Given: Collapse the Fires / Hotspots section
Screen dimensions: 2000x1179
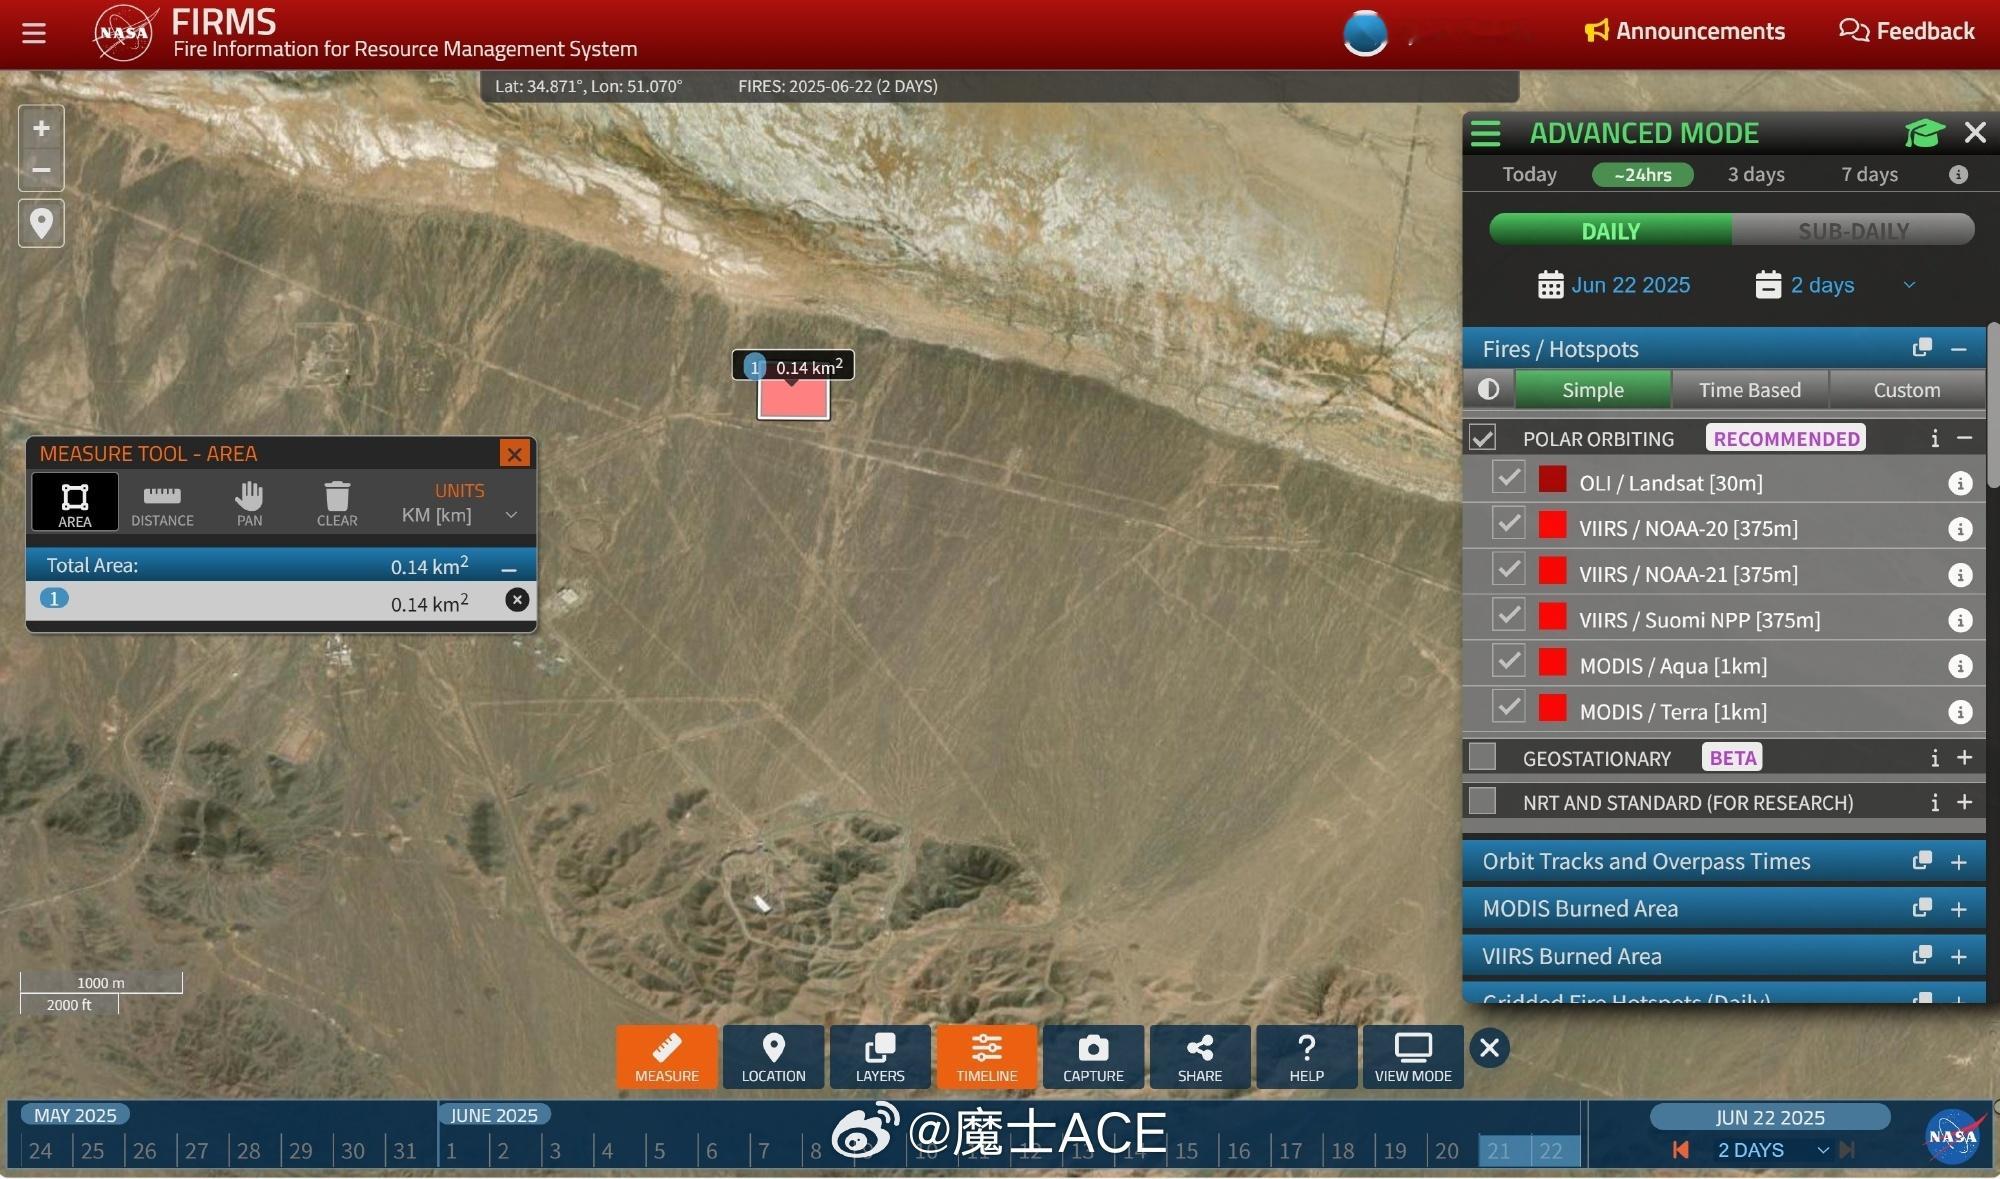Looking at the screenshot, I should pos(1959,349).
